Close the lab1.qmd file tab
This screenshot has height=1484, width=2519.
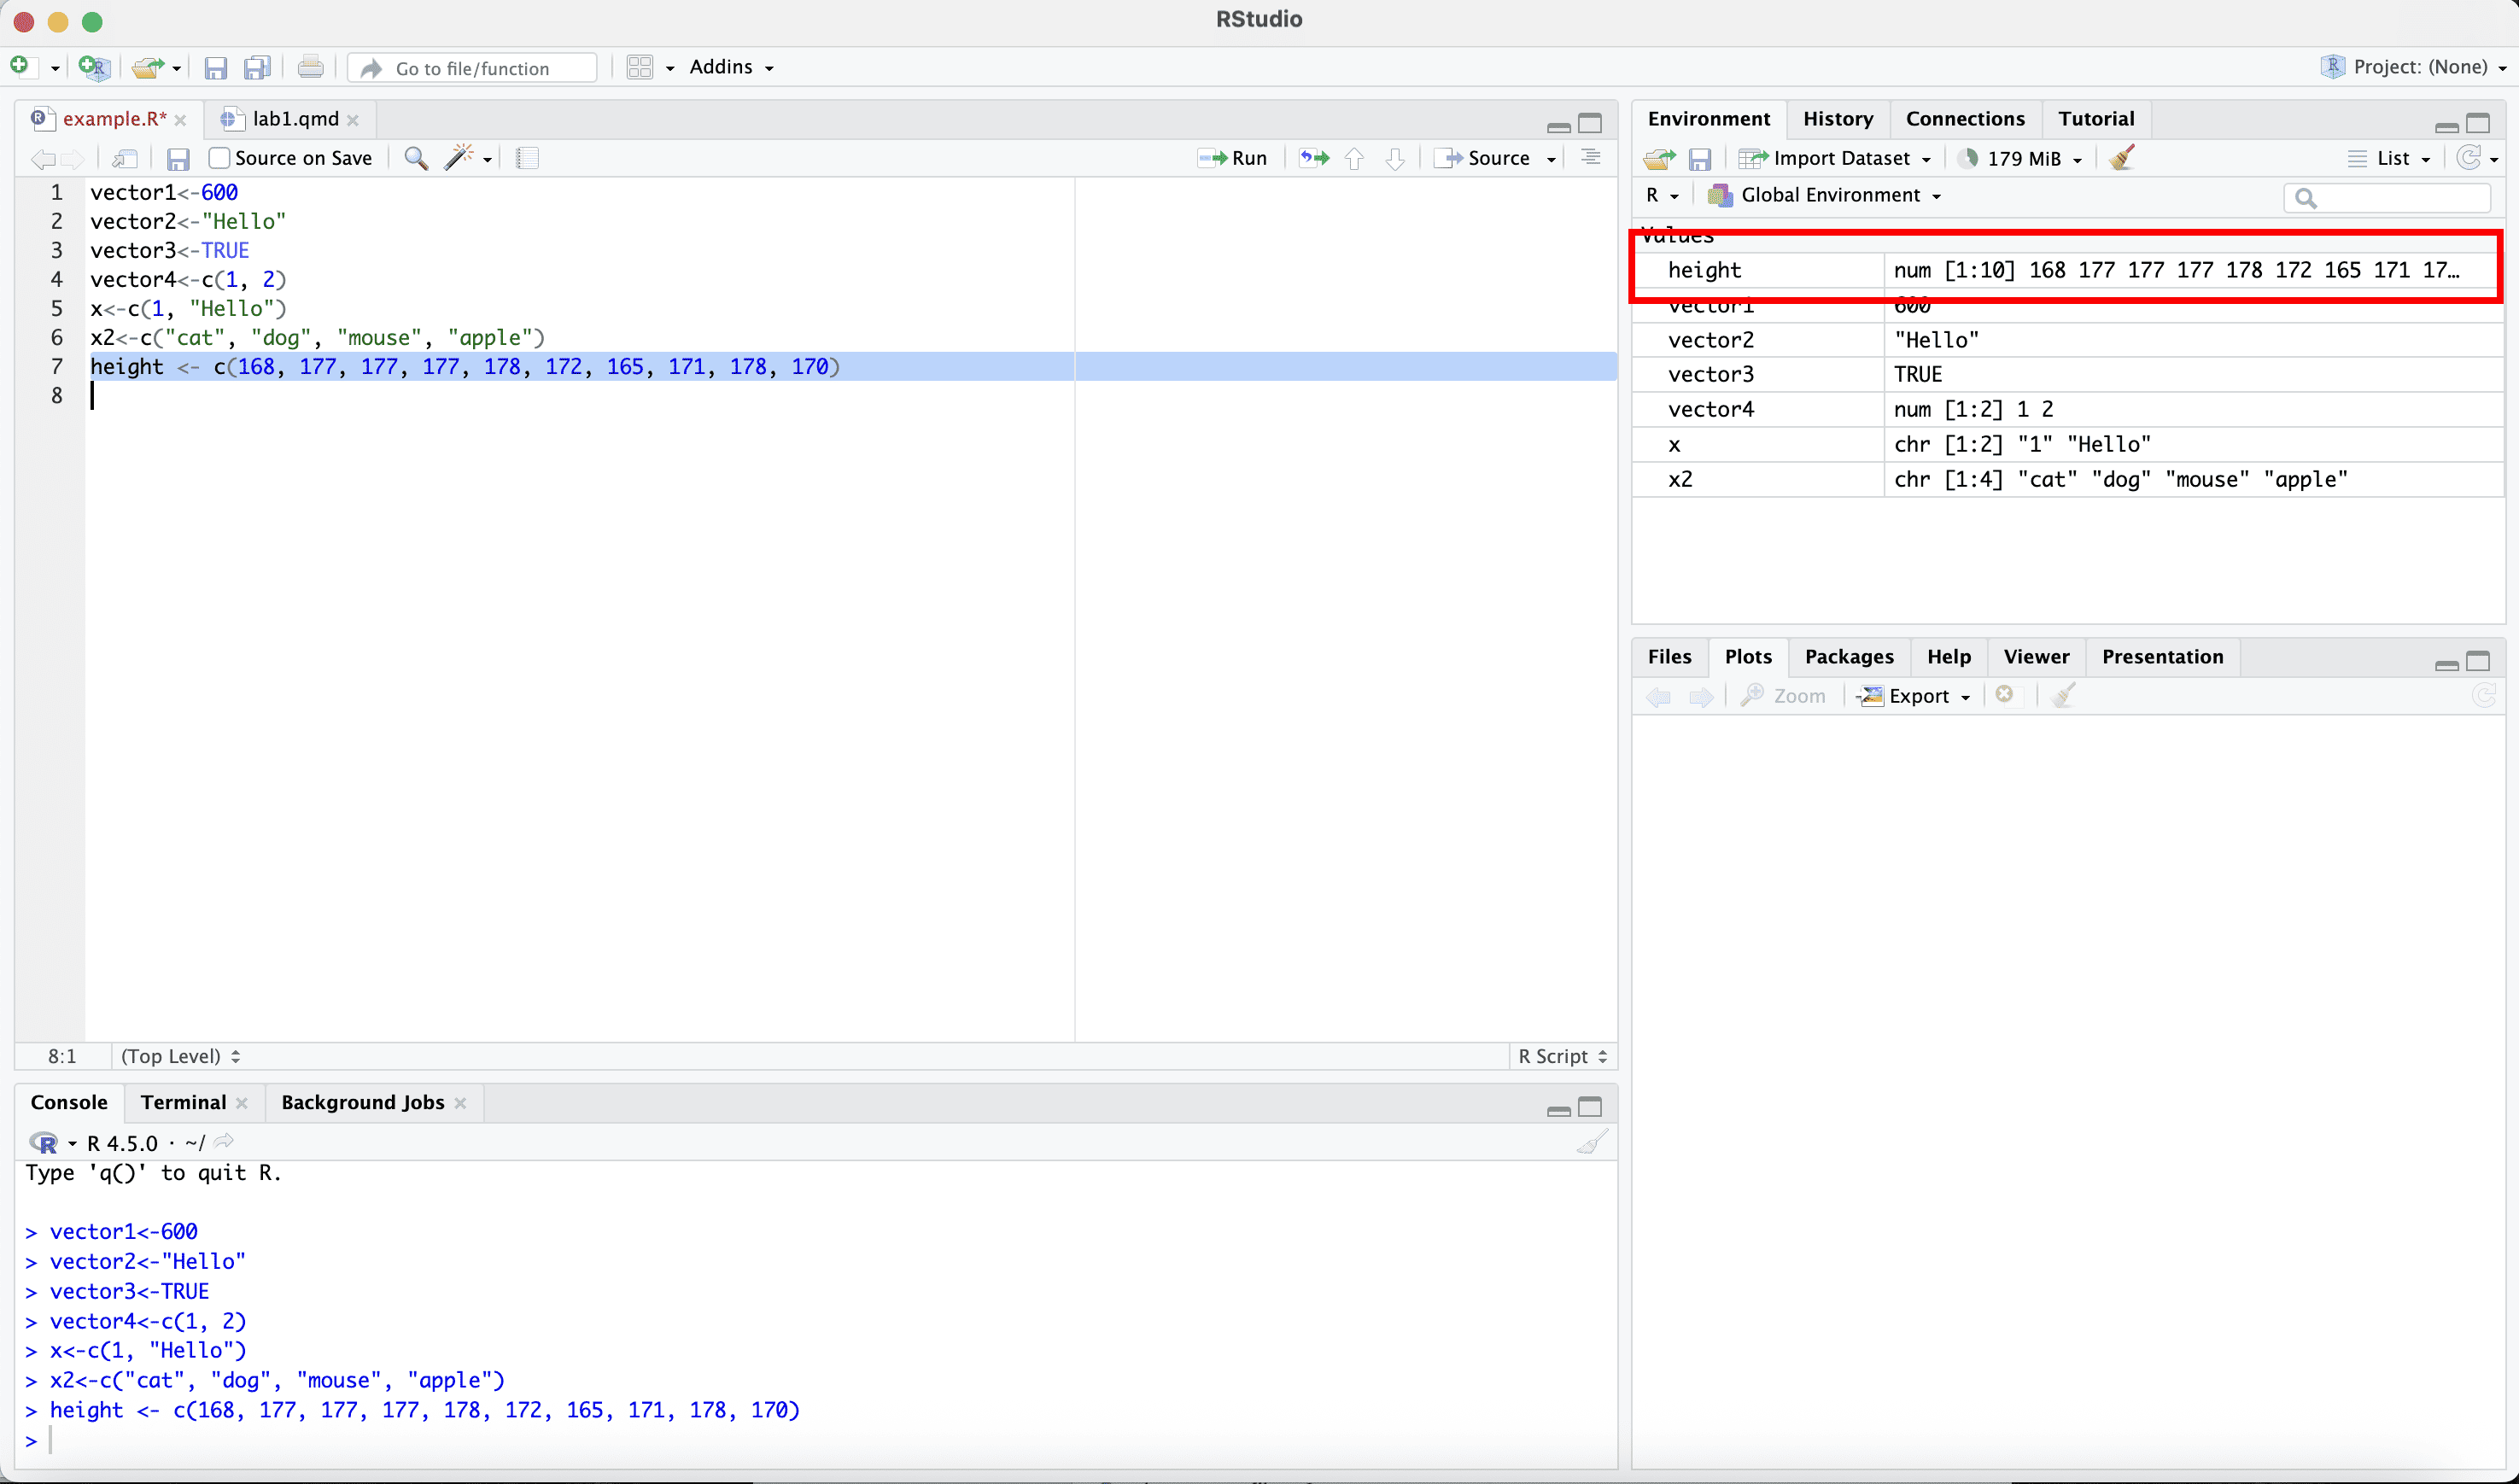[x=353, y=120]
